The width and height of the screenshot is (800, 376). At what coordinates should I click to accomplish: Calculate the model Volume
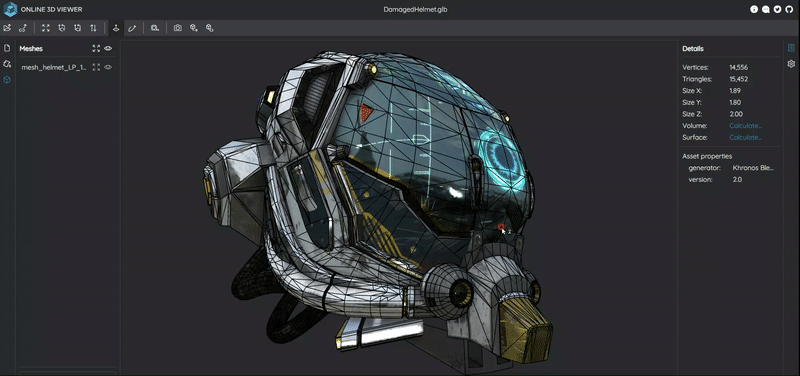pyautogui.click(x=745, y=126)
